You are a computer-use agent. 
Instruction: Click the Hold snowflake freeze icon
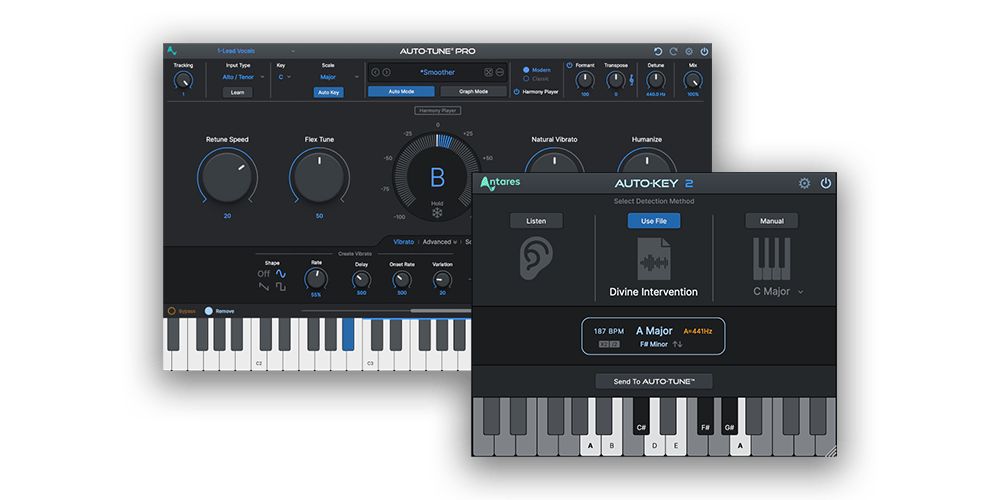(x=438, y=213)
